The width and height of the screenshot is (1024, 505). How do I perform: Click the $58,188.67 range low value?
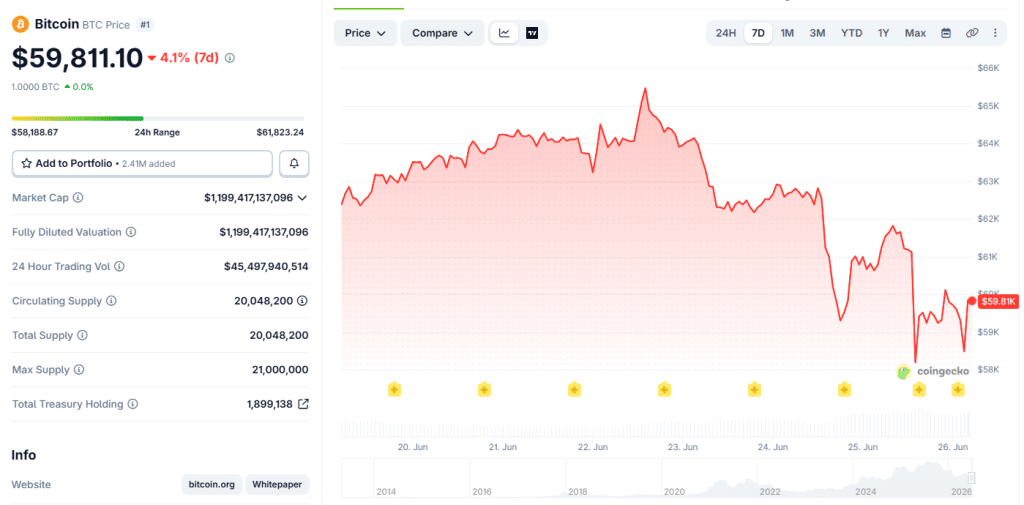(x=35, y=132)
